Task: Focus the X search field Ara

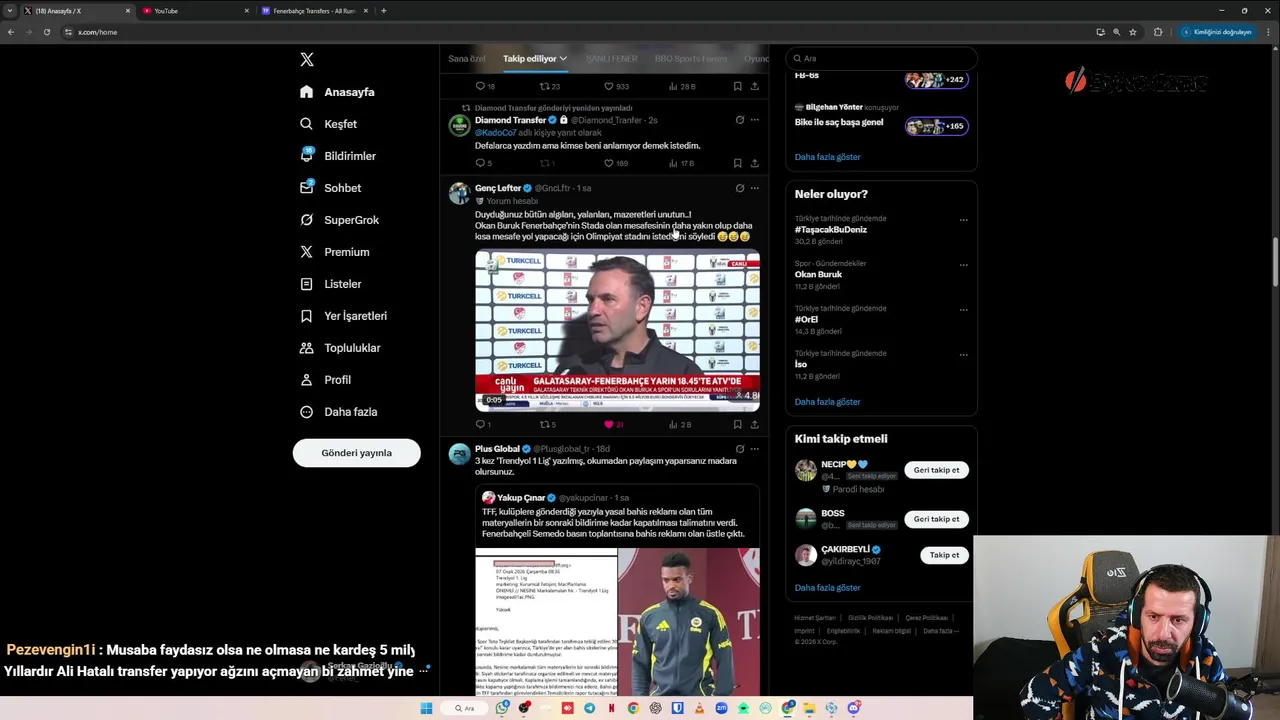Action: [880, 58]
